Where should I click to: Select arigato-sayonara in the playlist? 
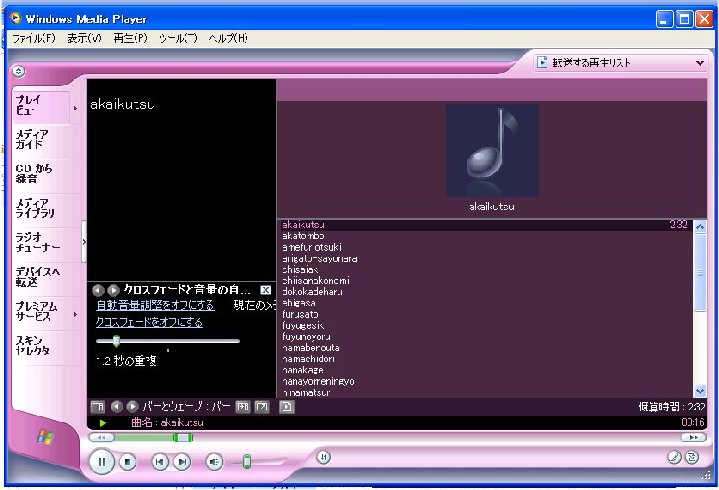click(x=486, y=259)
